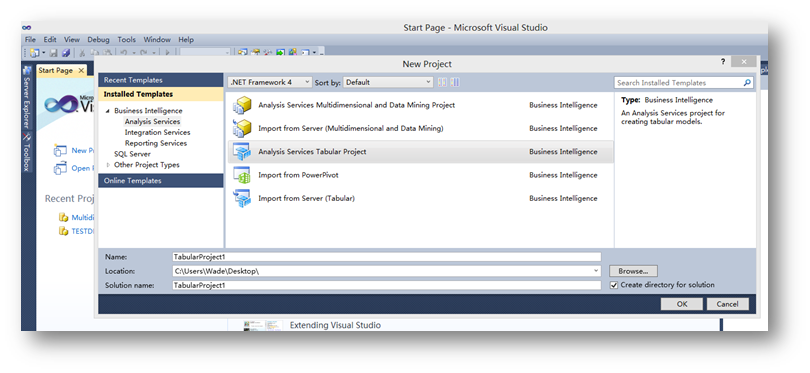Click the Redo toolbar icon

(x=144, y=53)
